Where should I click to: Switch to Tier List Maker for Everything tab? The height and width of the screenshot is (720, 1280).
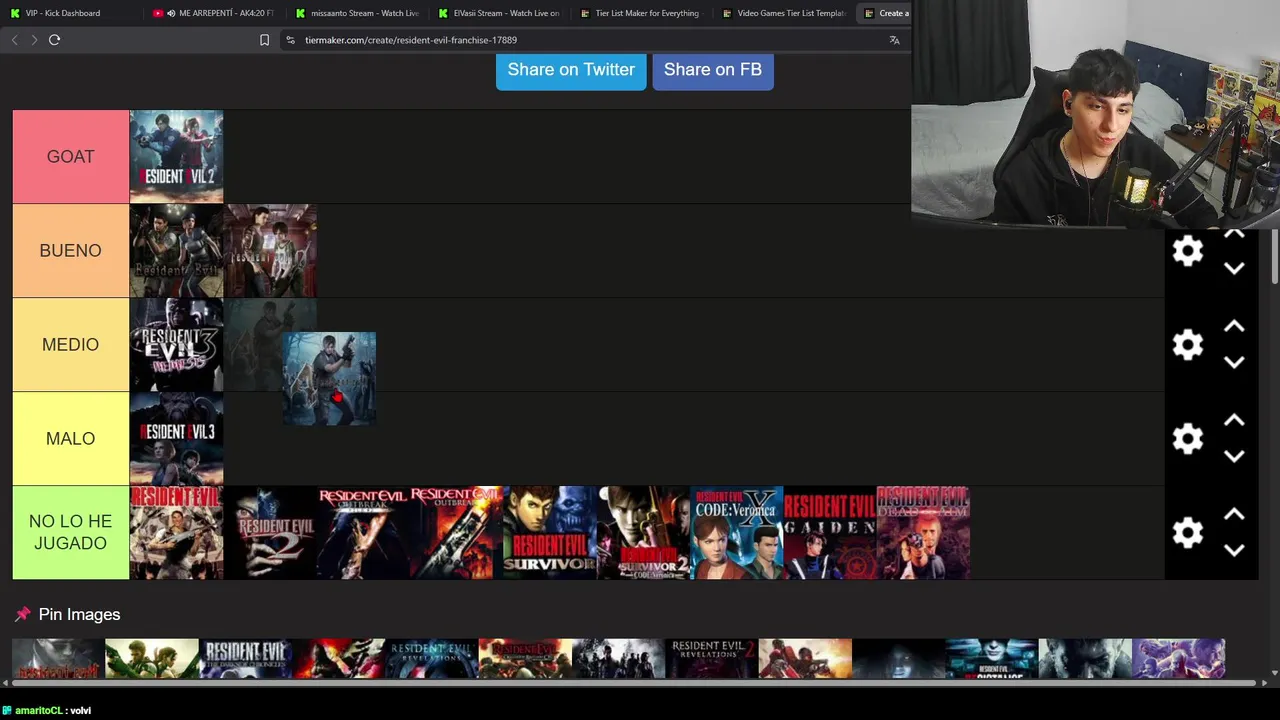(x=642, y=13)
